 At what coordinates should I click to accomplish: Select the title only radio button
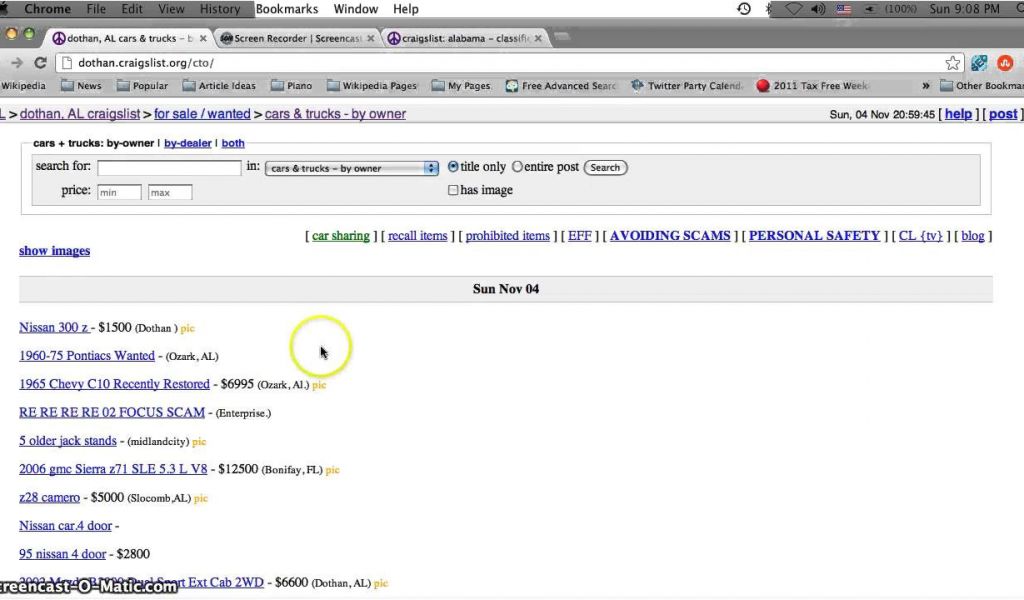[453, 166]
